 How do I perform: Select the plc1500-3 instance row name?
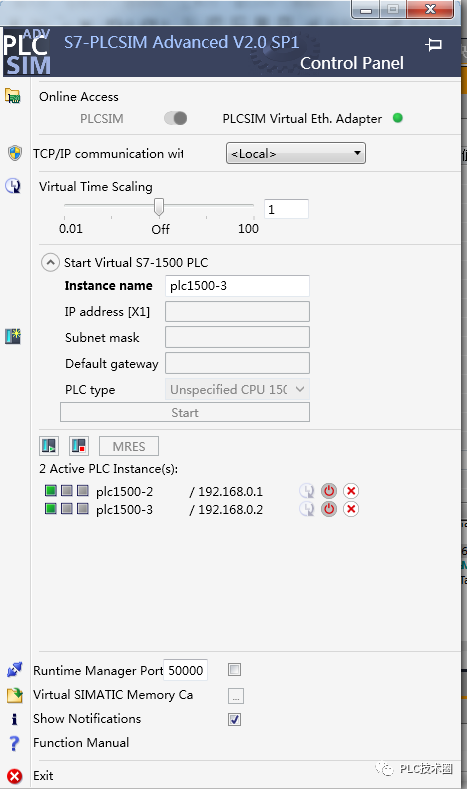pos(124,509)
